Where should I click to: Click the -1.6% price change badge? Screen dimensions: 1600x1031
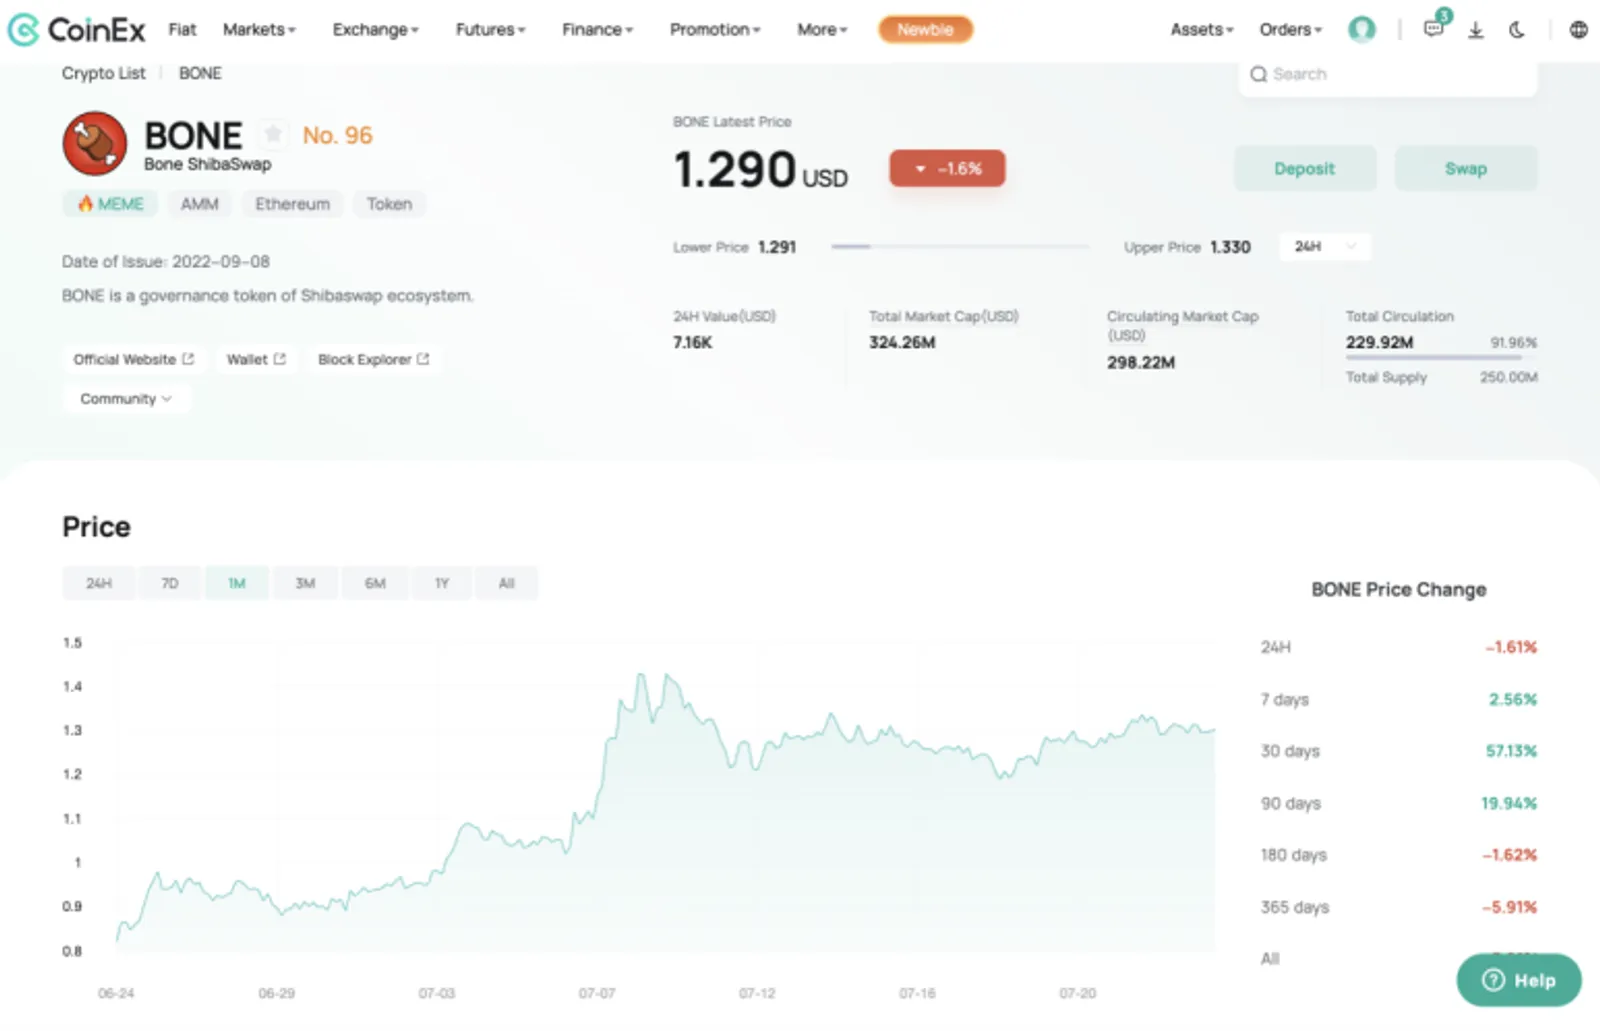click(947, 169)
